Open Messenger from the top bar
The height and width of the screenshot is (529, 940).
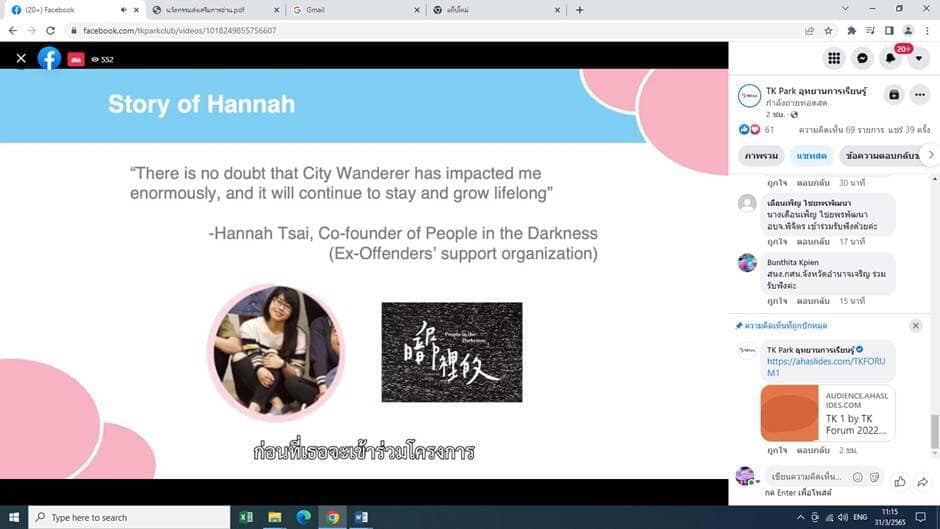click(862, 58)
